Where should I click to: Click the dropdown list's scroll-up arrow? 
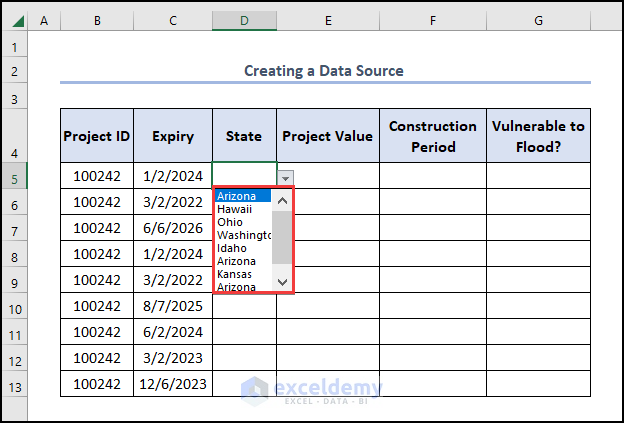[282, 200]
